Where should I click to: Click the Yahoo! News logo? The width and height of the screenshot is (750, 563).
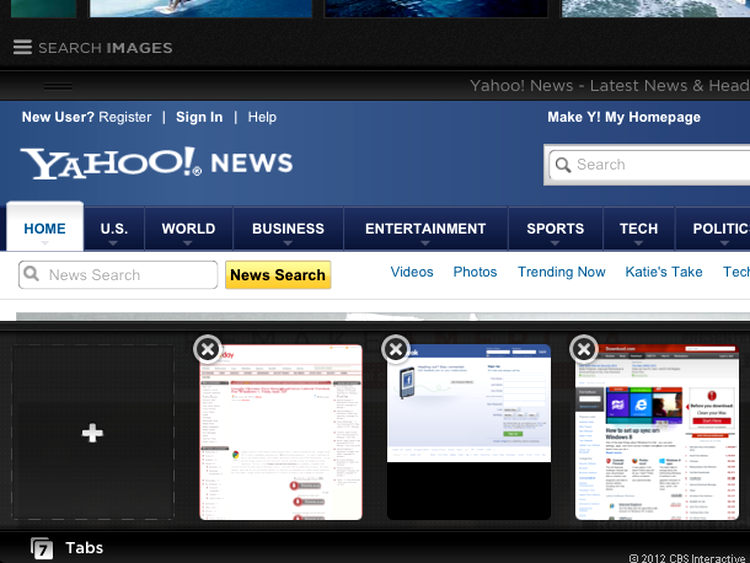pos(156,163)
